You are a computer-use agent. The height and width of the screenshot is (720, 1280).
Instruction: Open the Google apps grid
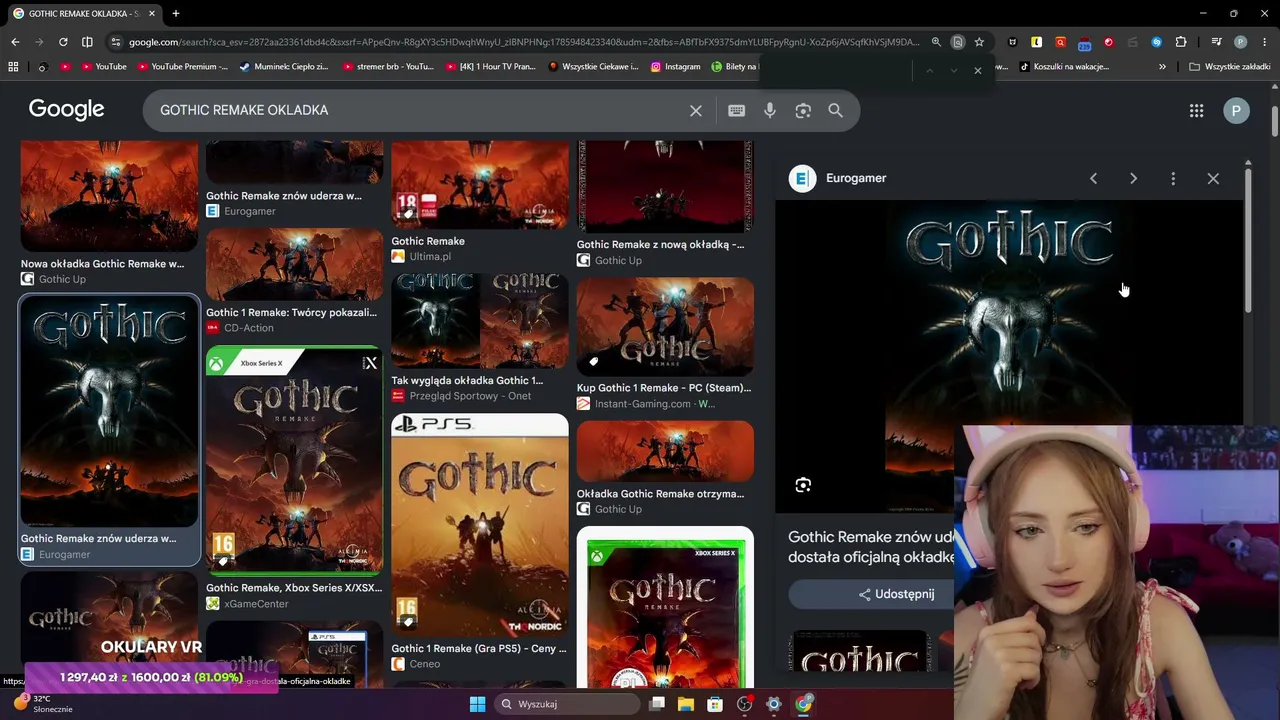(x=1196, y=111)
